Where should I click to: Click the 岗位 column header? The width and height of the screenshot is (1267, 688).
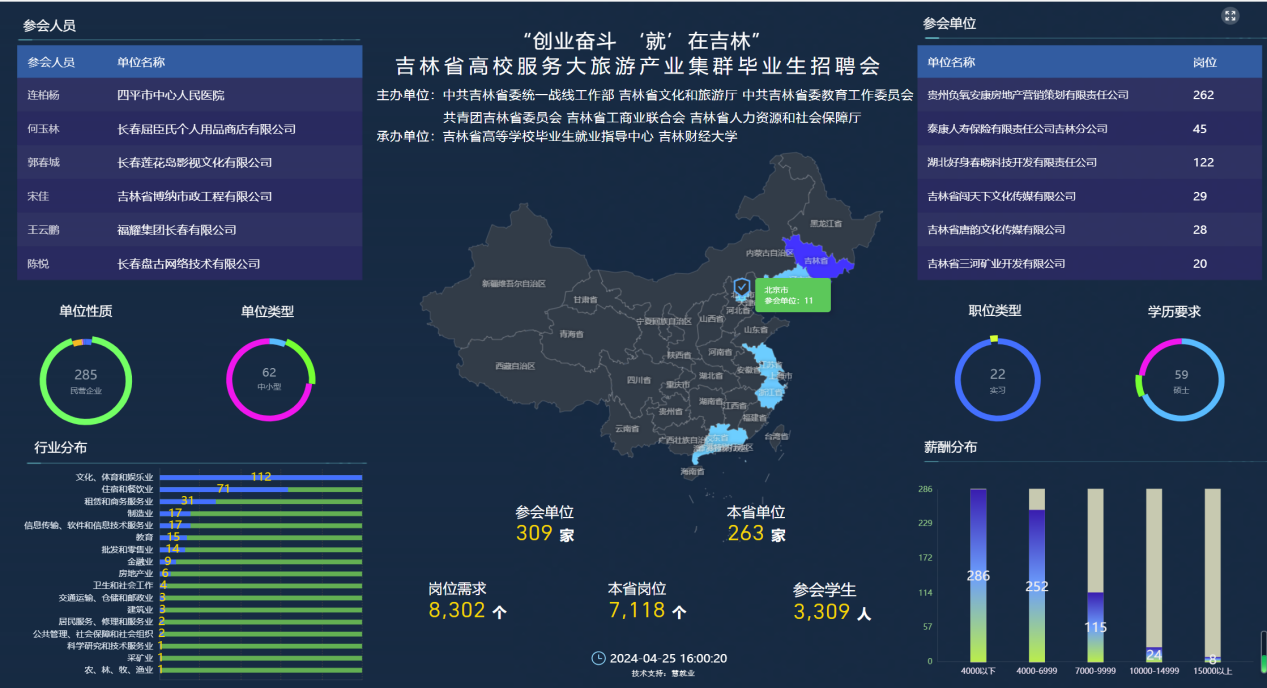(1205, 62)
